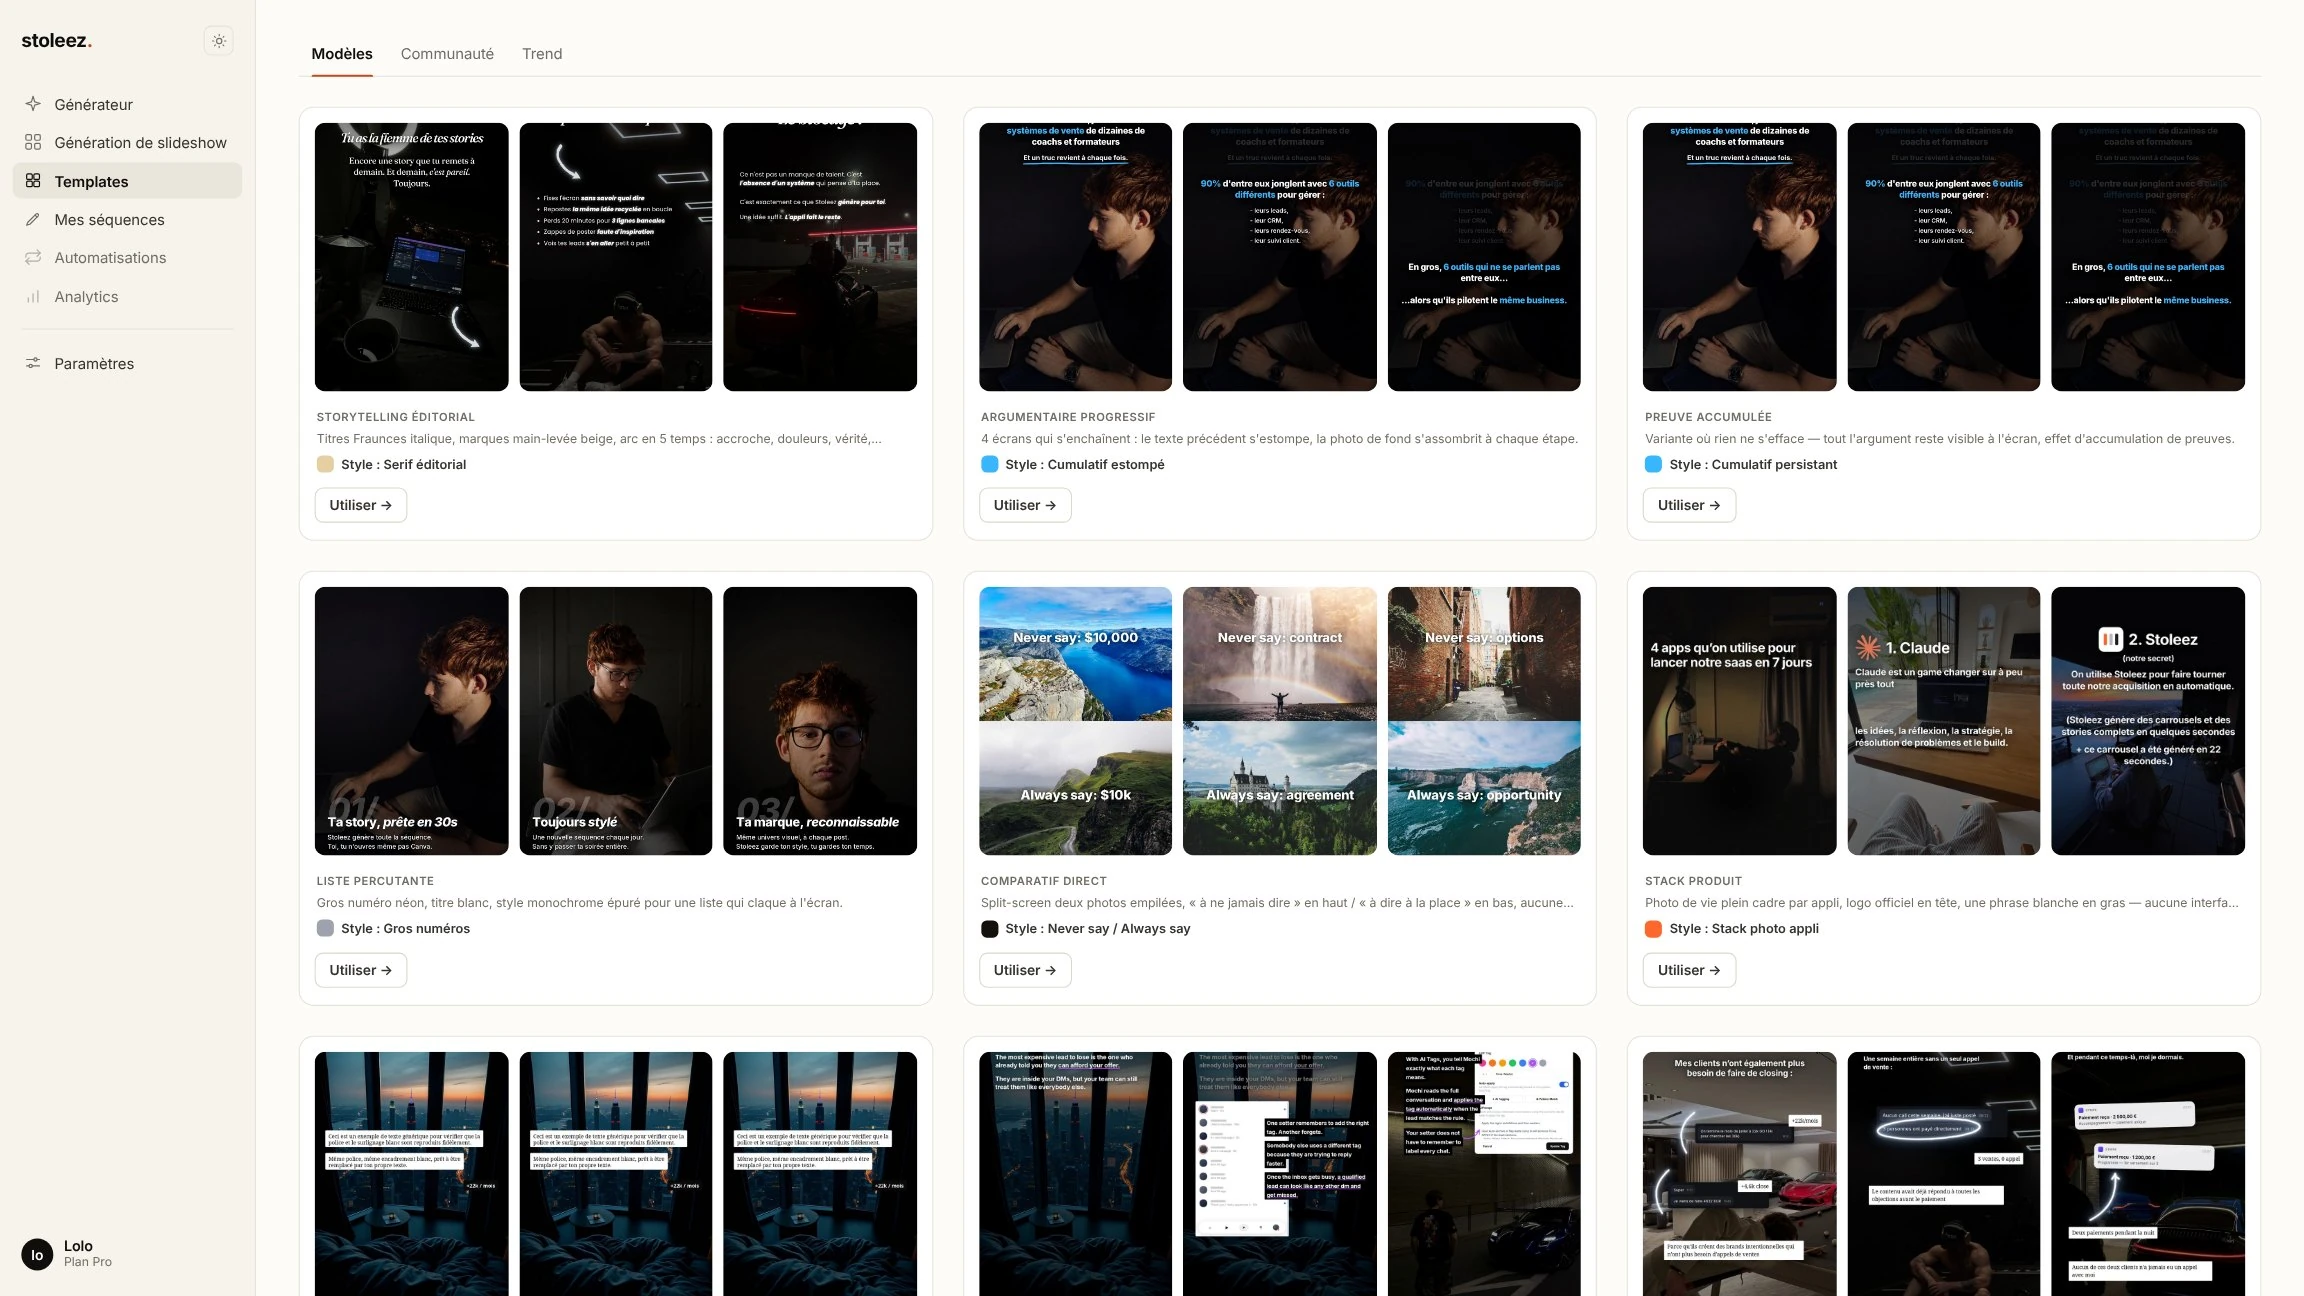Click the orange Stack photo appli swatch

[1653, 928]
